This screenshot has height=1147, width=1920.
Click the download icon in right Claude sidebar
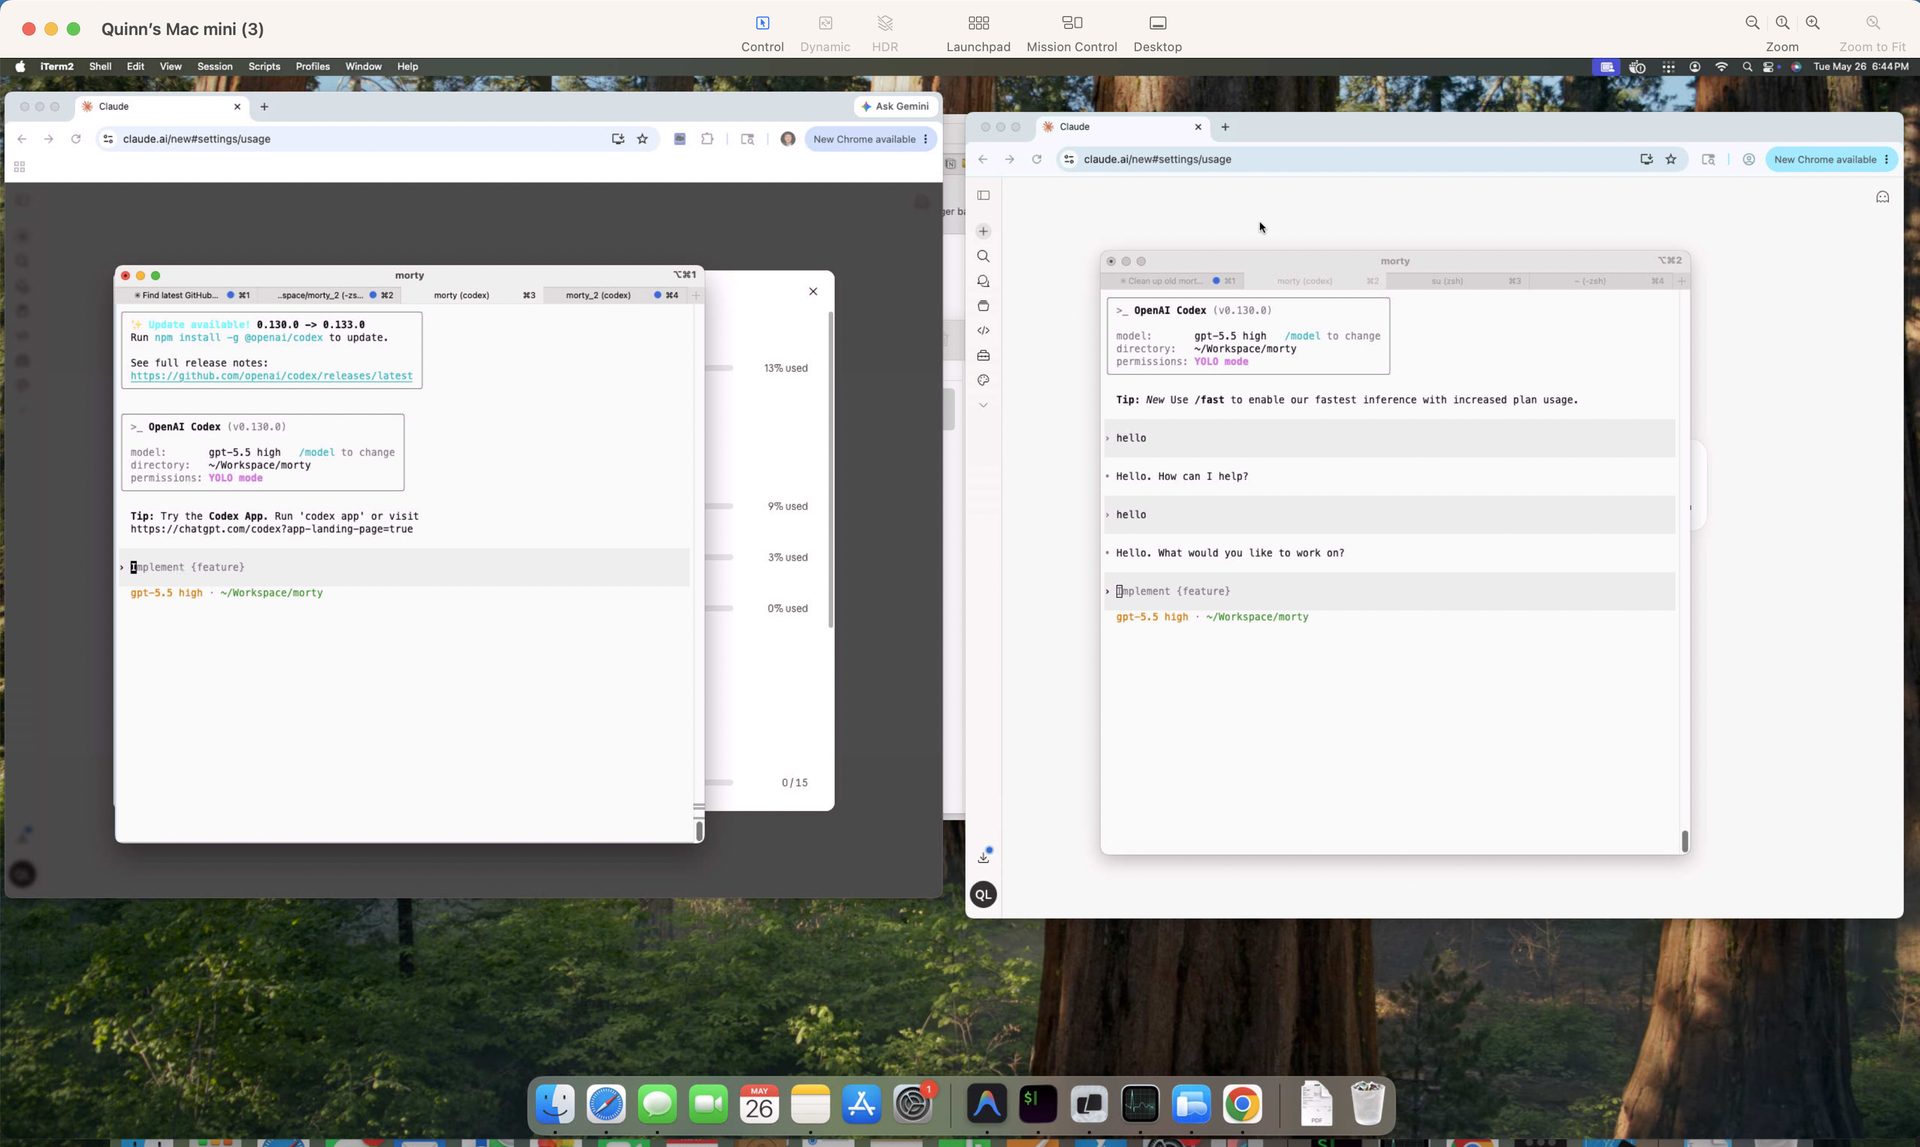[984, 856]
